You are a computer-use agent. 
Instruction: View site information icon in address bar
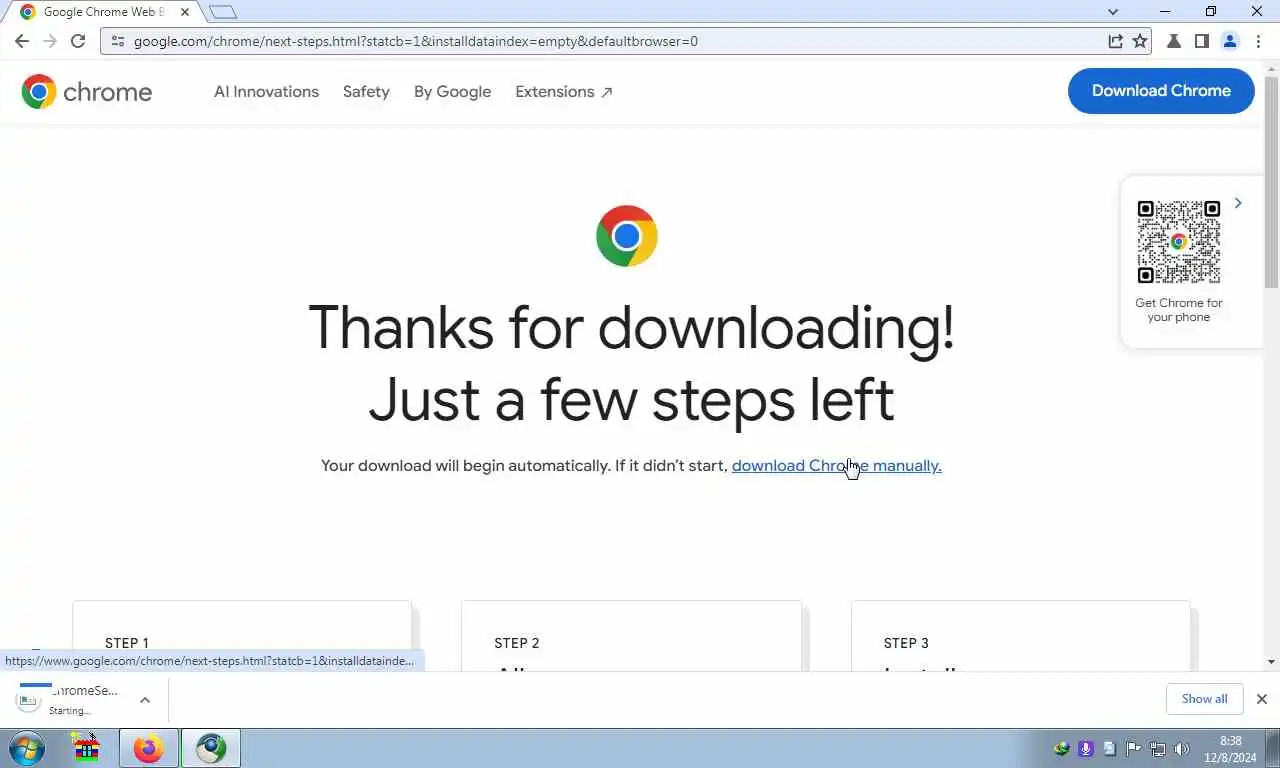pos(117,41)
